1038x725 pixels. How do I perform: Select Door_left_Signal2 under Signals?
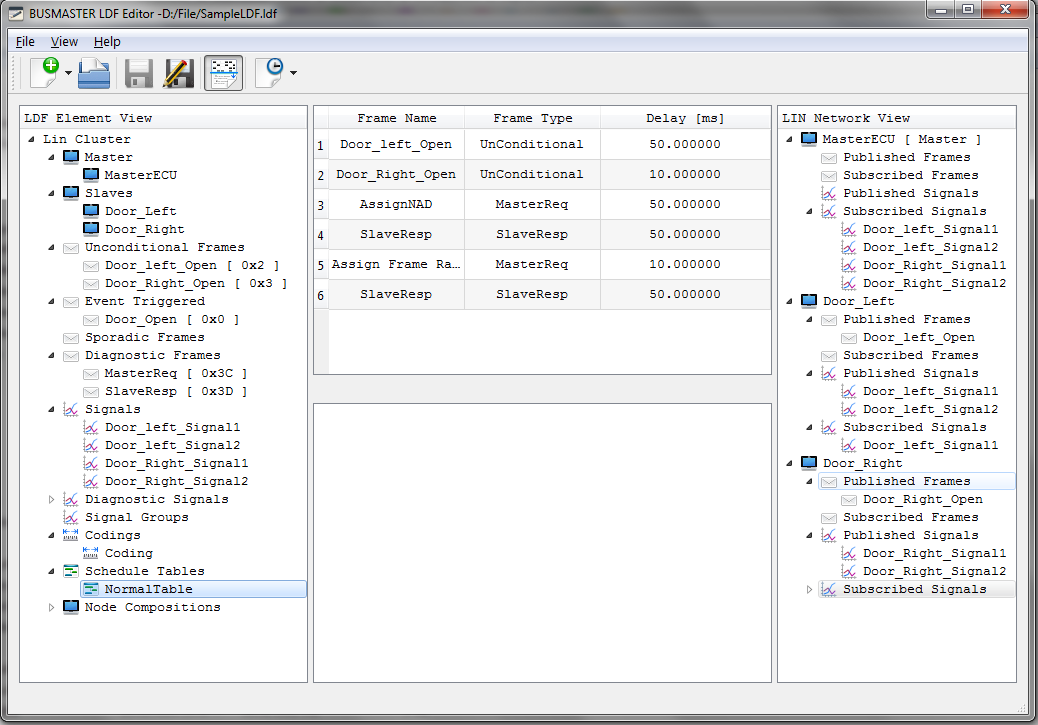[x=173, y=446]
